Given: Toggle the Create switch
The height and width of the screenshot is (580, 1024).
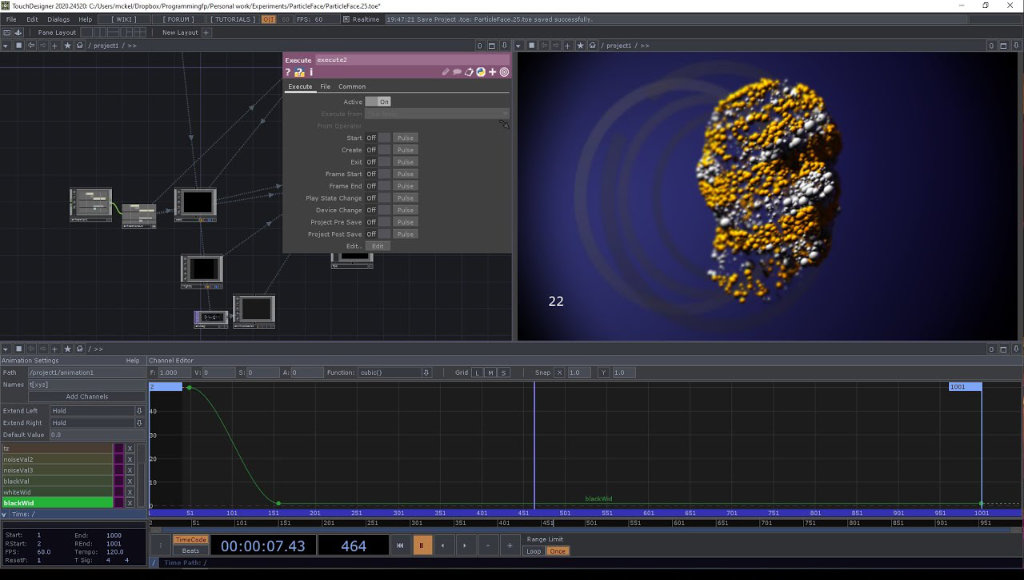Looking at the screenshot, I should click(x=377, y=150).
